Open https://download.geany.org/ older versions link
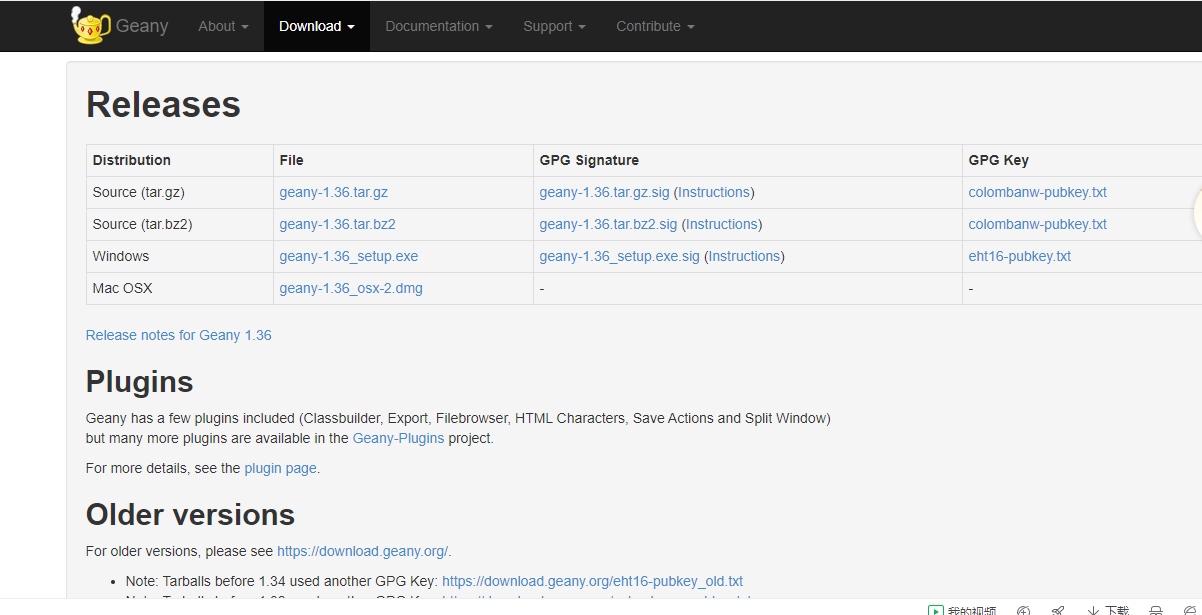The height and width of the screenshot is (615, 1202). pos(362,551)
